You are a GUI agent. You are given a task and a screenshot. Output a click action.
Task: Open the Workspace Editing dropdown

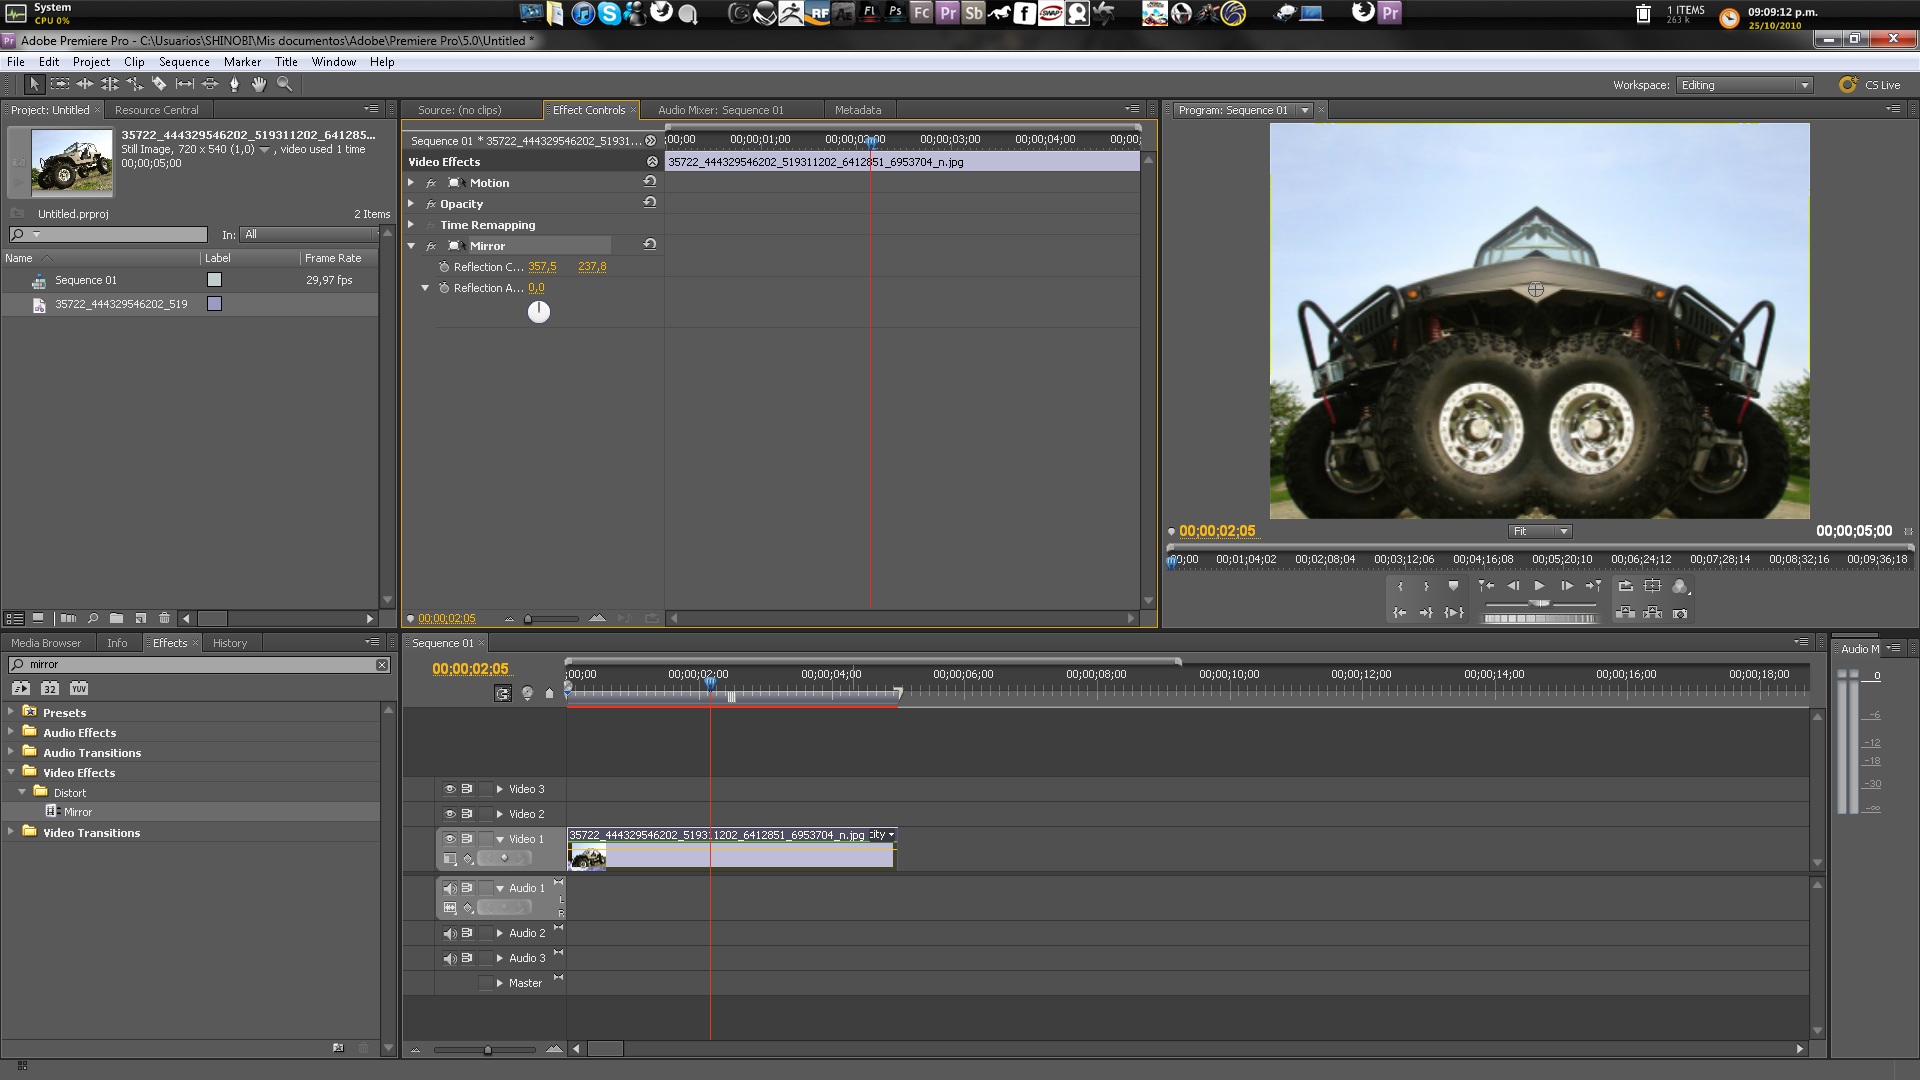[x=1744, y=85]
